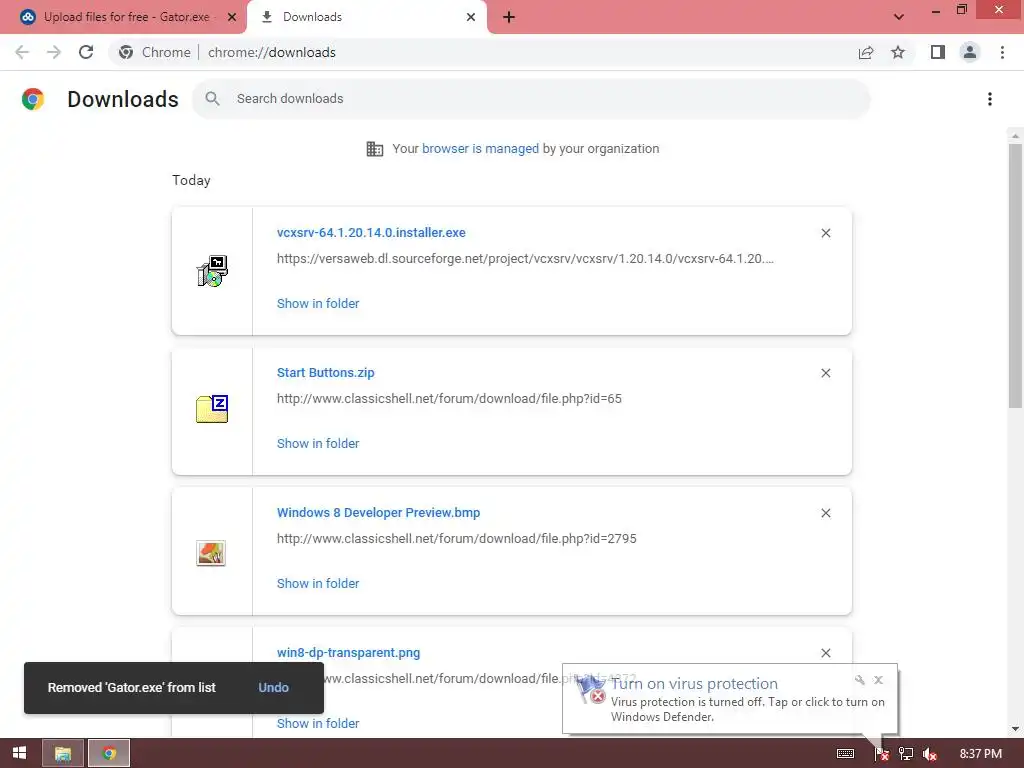Click the Search downloads field
This screenshot has height=768, width=1024.
pyautogui.click(x=531, y=99)
